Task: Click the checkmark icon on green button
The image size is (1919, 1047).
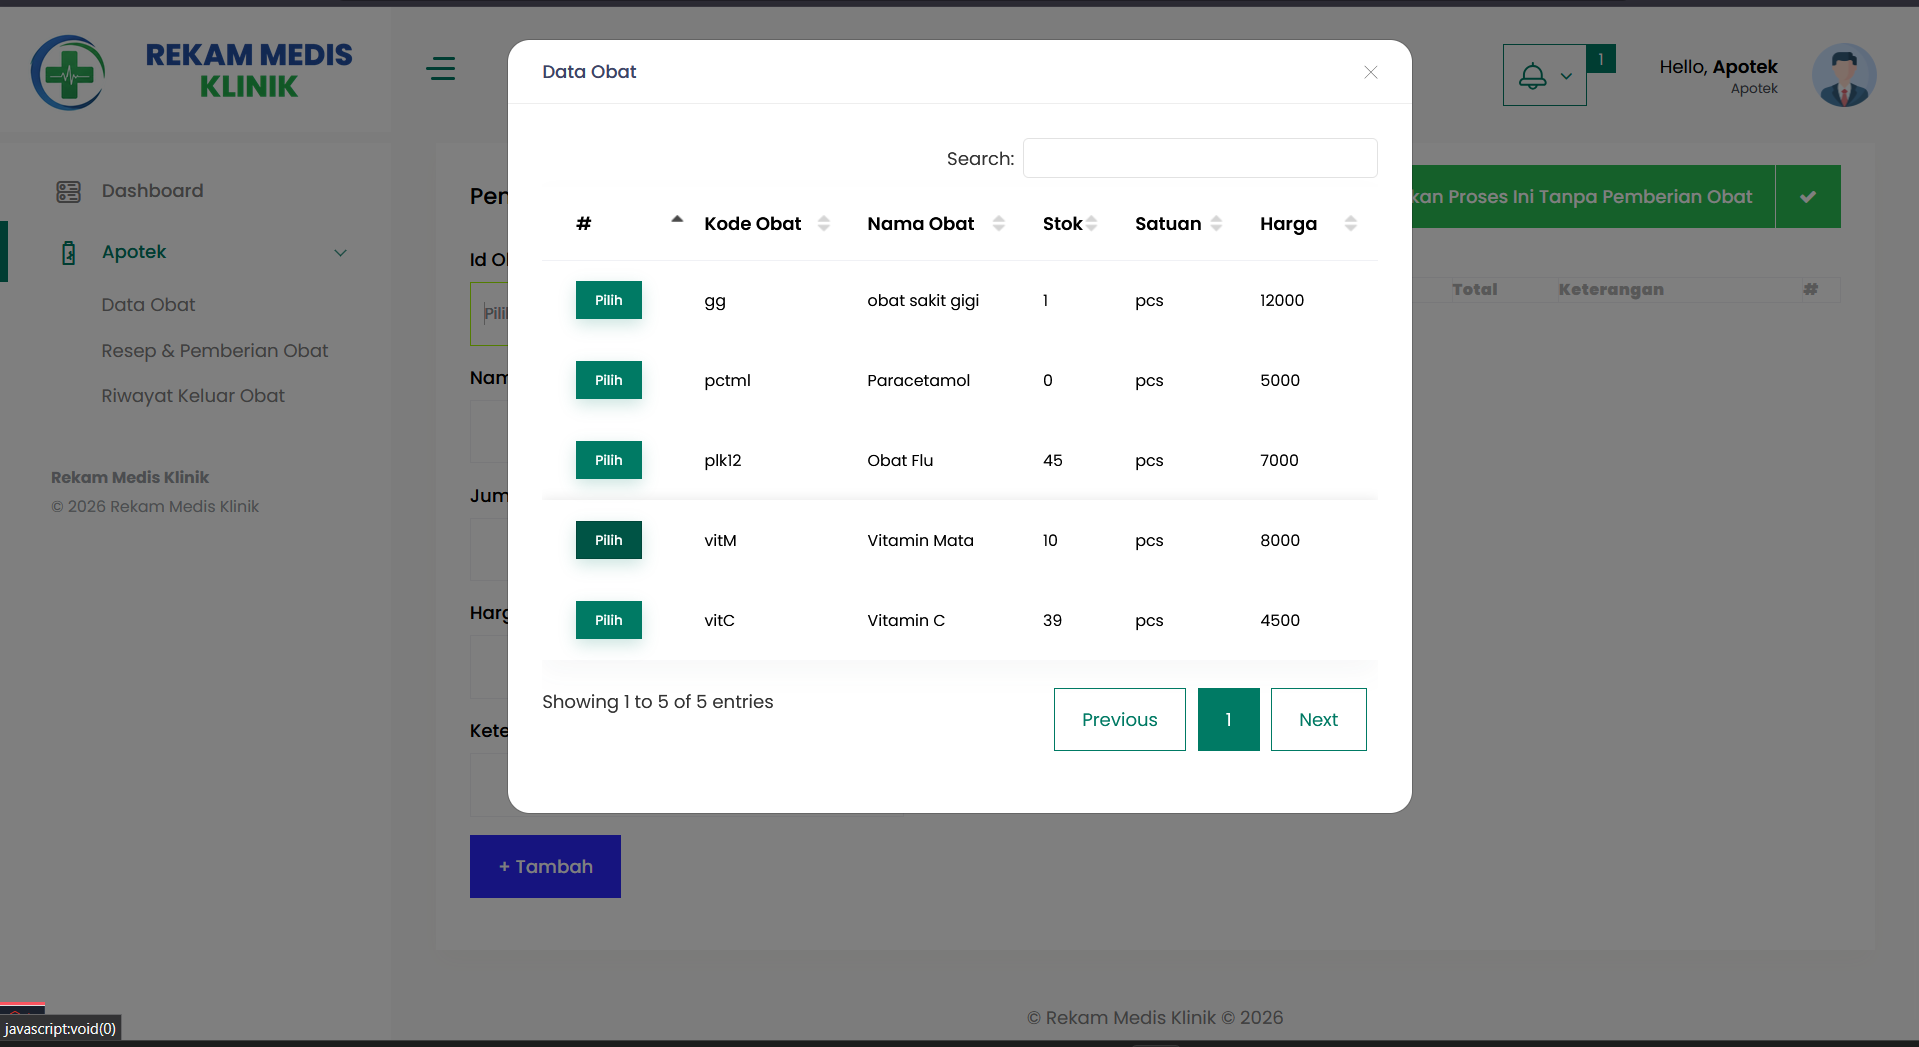Action: point(1808,197)
